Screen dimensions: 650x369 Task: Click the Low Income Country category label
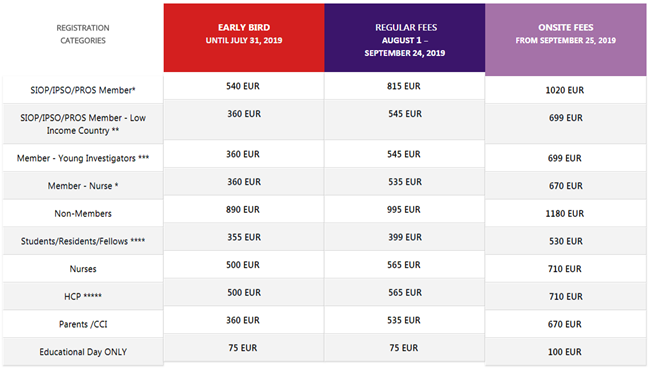[x=83, y=124]
